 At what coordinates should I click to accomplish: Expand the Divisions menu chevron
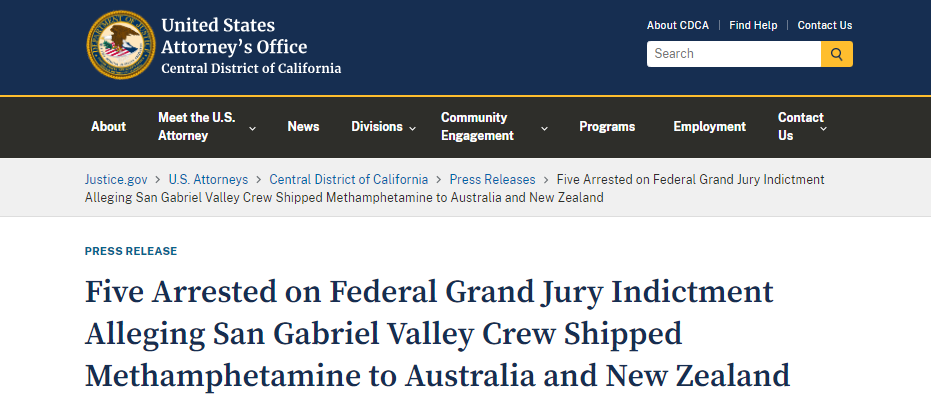pyautogui.click(x=413, y=128)
